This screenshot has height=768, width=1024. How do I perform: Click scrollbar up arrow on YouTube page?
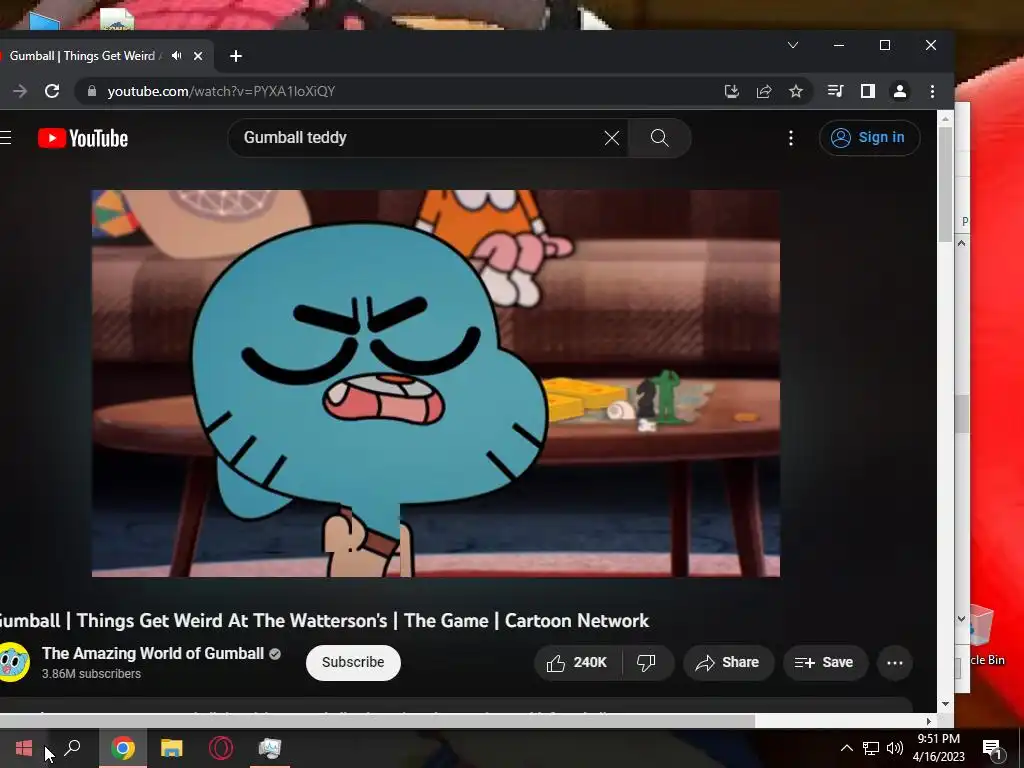pyautogui.click(x=945, y=119)
